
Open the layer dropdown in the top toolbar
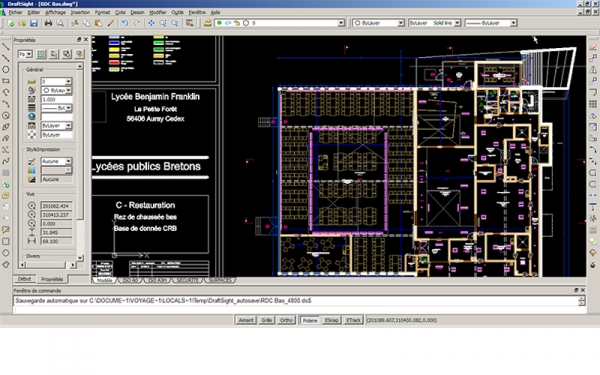(279, 23)
